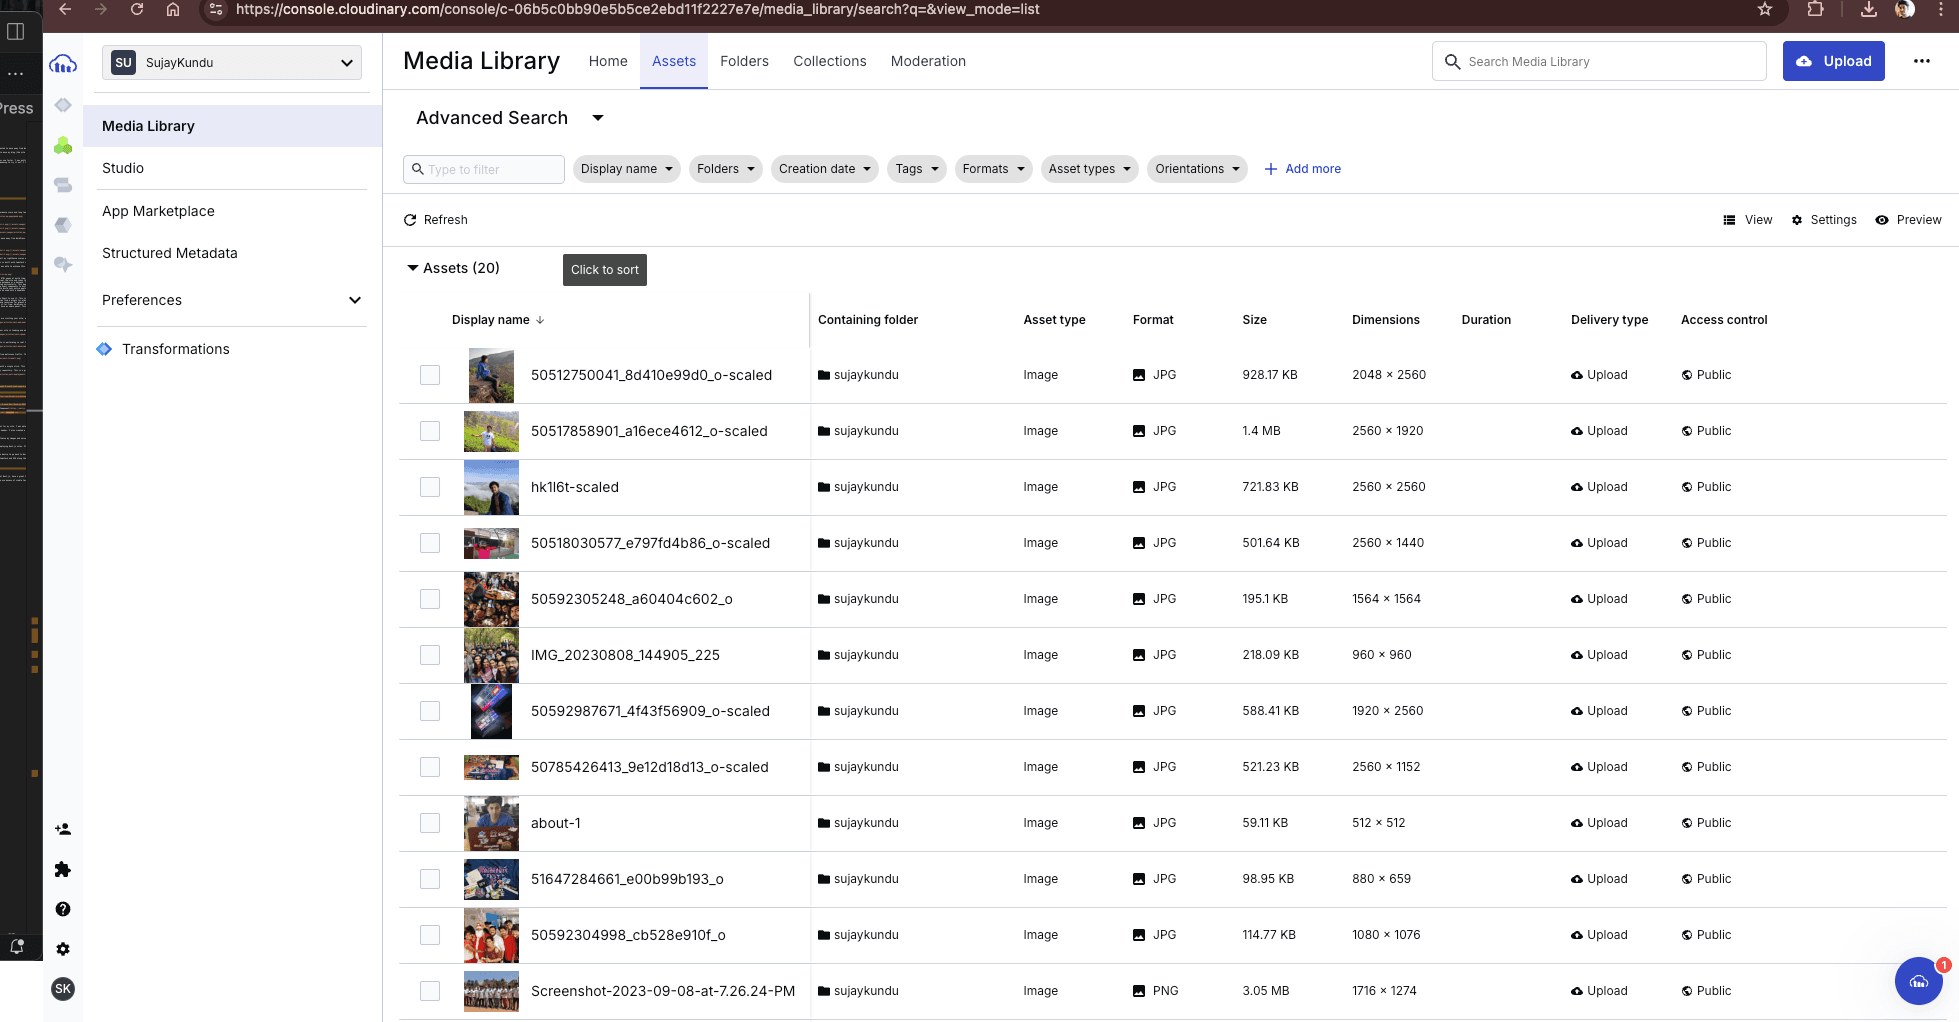Open the sidebar settings gear icon

pyautogui.click(x=63, y=949)
